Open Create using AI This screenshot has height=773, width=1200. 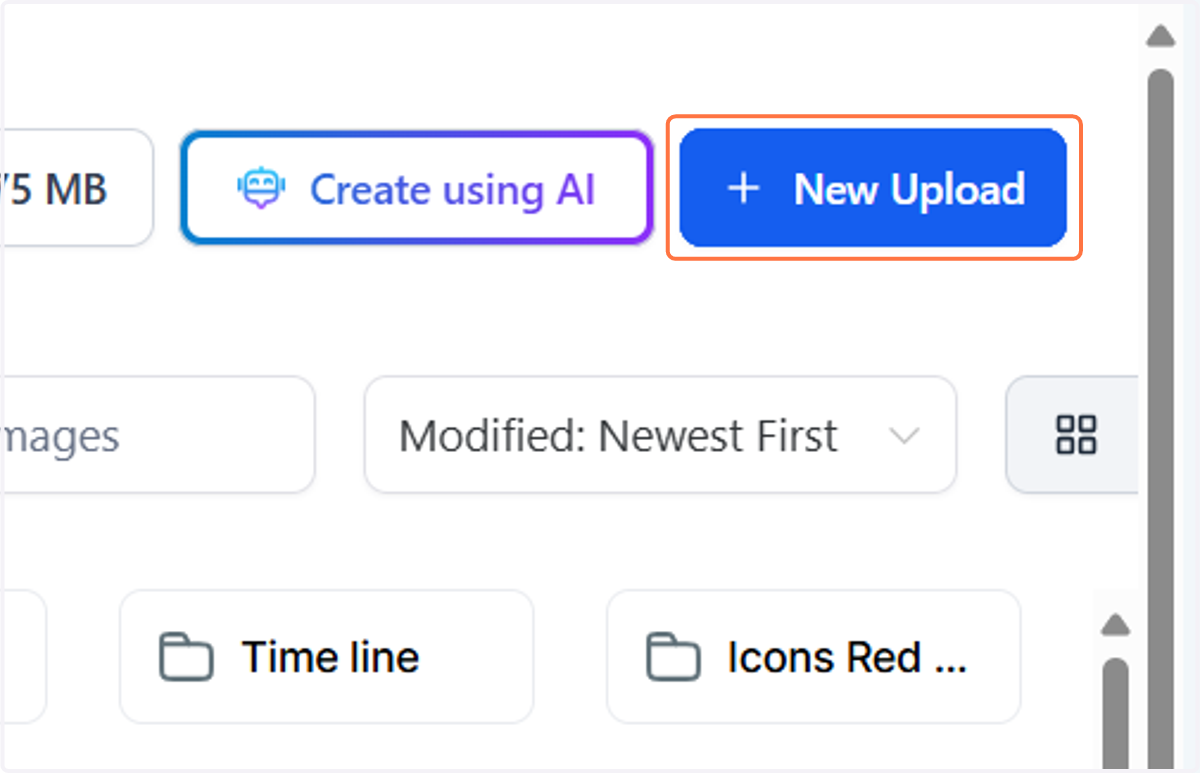point(416,188)
